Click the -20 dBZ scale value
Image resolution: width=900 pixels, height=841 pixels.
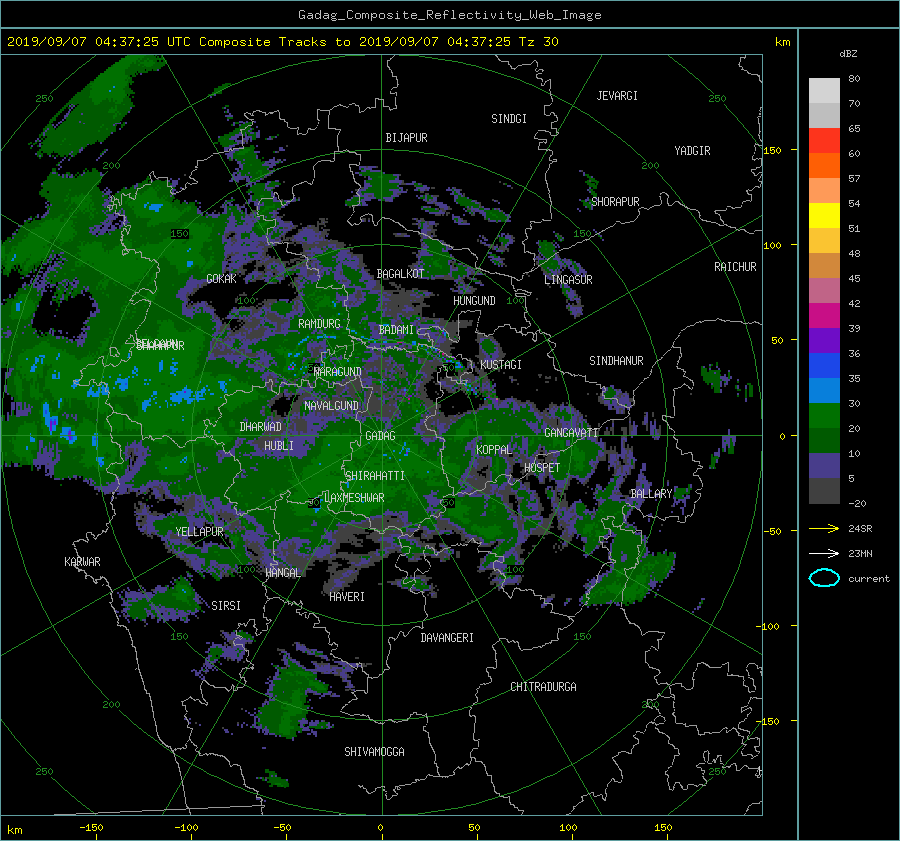click(857, 503)
